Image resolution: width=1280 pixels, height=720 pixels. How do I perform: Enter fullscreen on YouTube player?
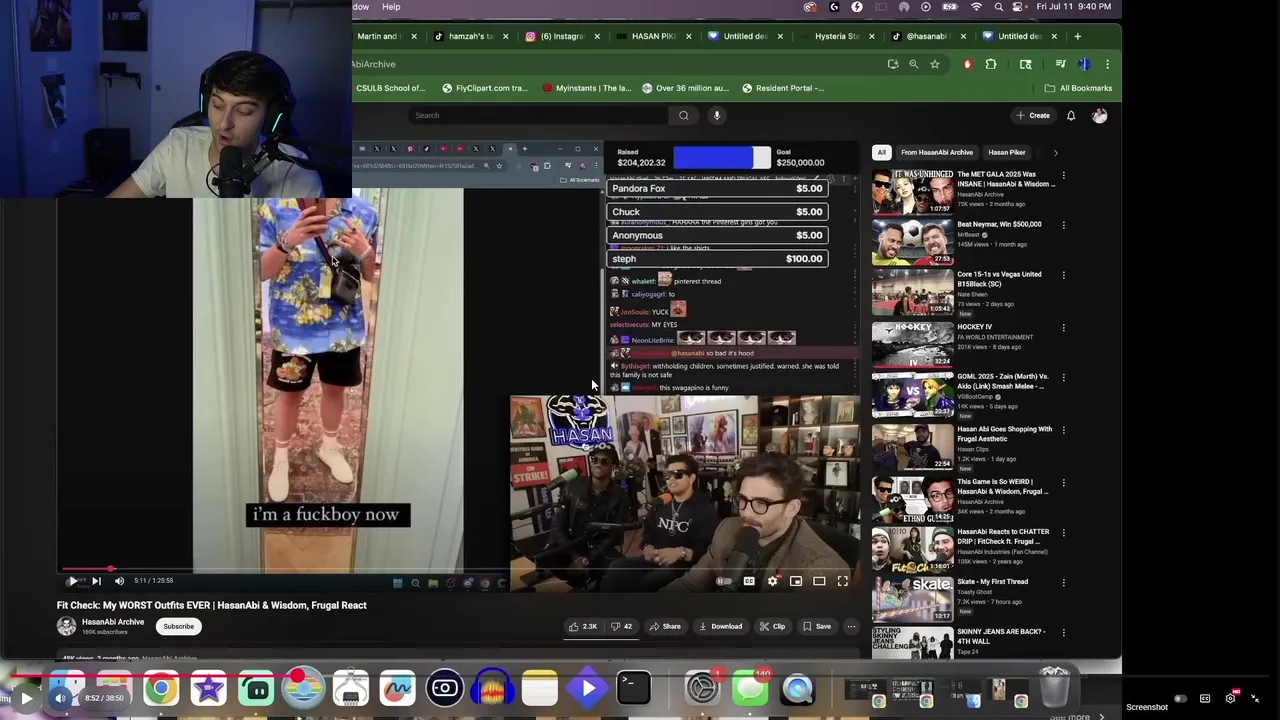coord(842,581)
